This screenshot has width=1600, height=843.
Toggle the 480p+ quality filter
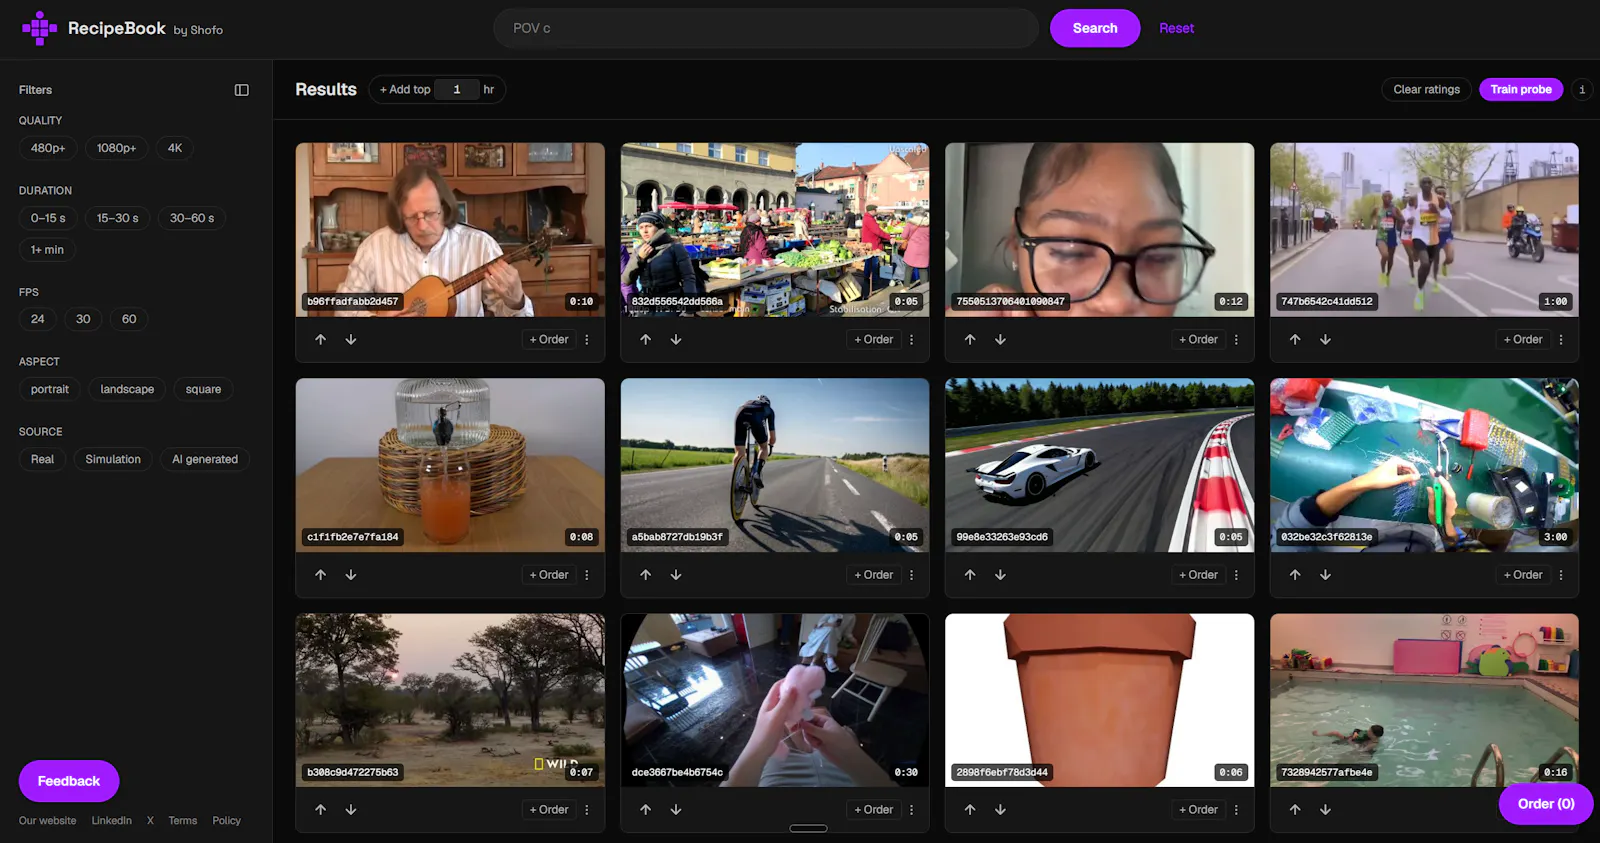click(48, 148)
